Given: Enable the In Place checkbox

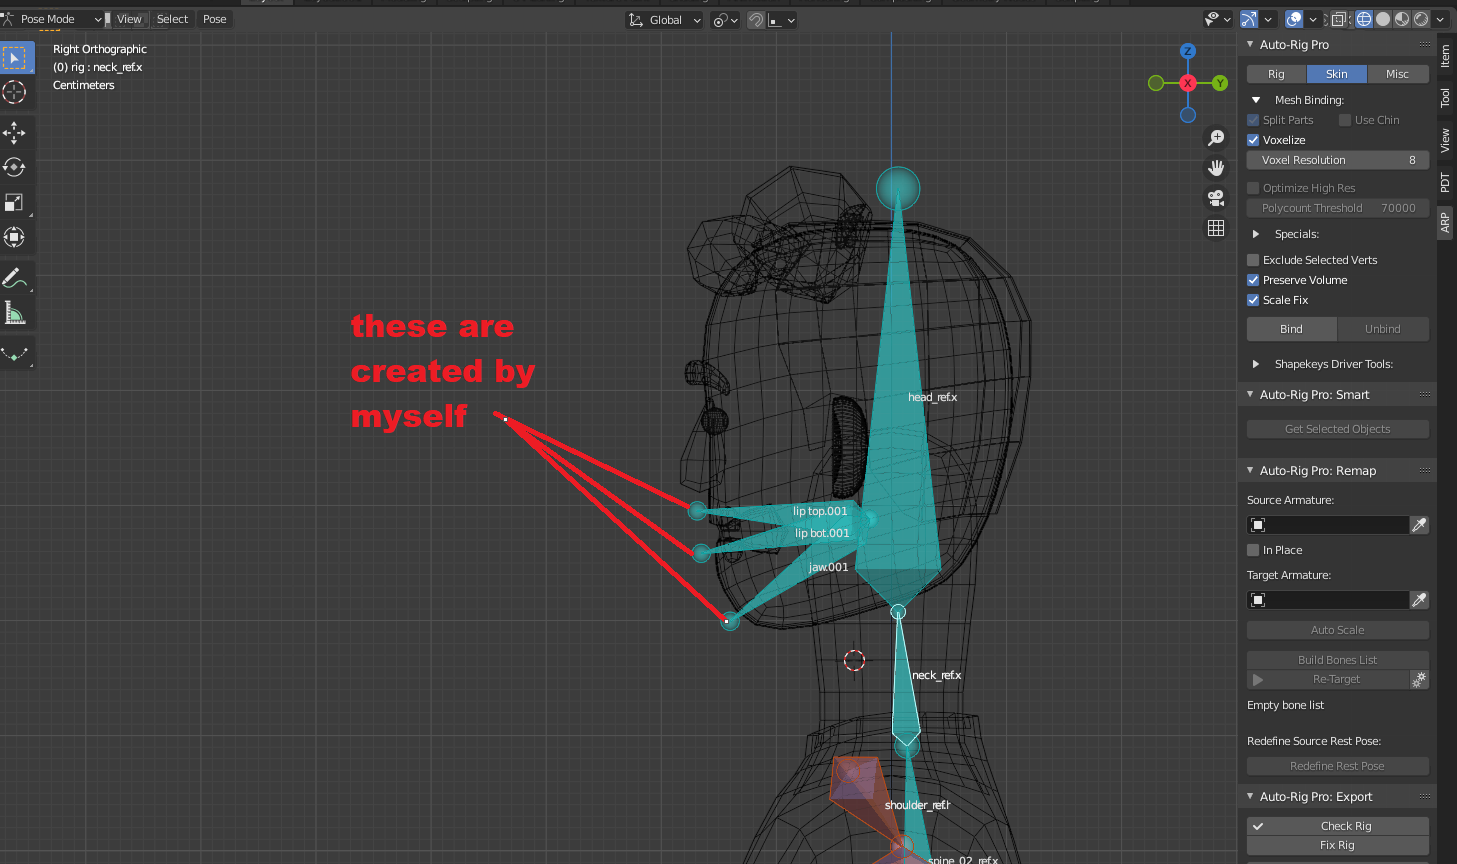Looking at the screenshot, I should click(1253, 550).
